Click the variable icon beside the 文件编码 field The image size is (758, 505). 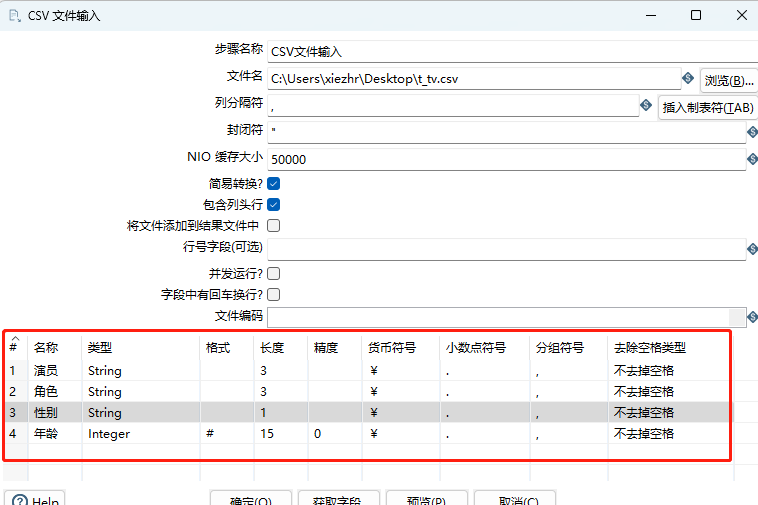[752, 317]
